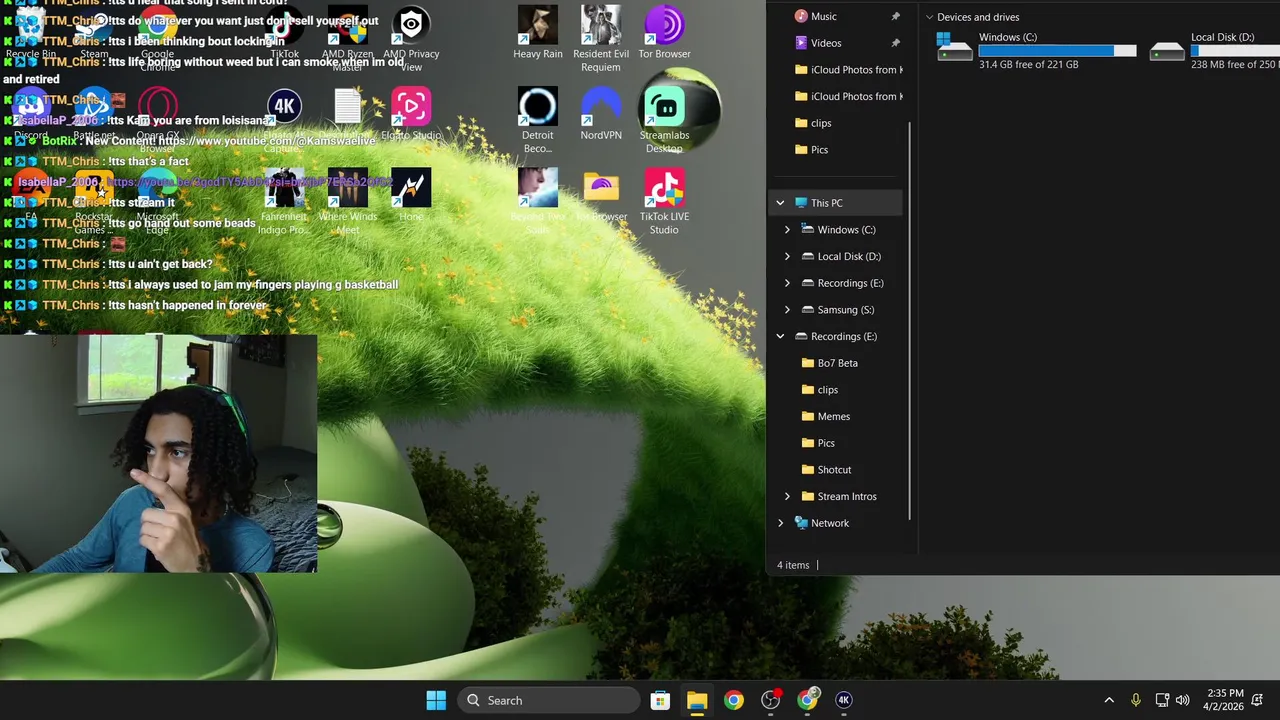The height and width of the screenshot is (720, 1280).
Task: Click the taskbar Search box
Action: click(x=549, y=700)
